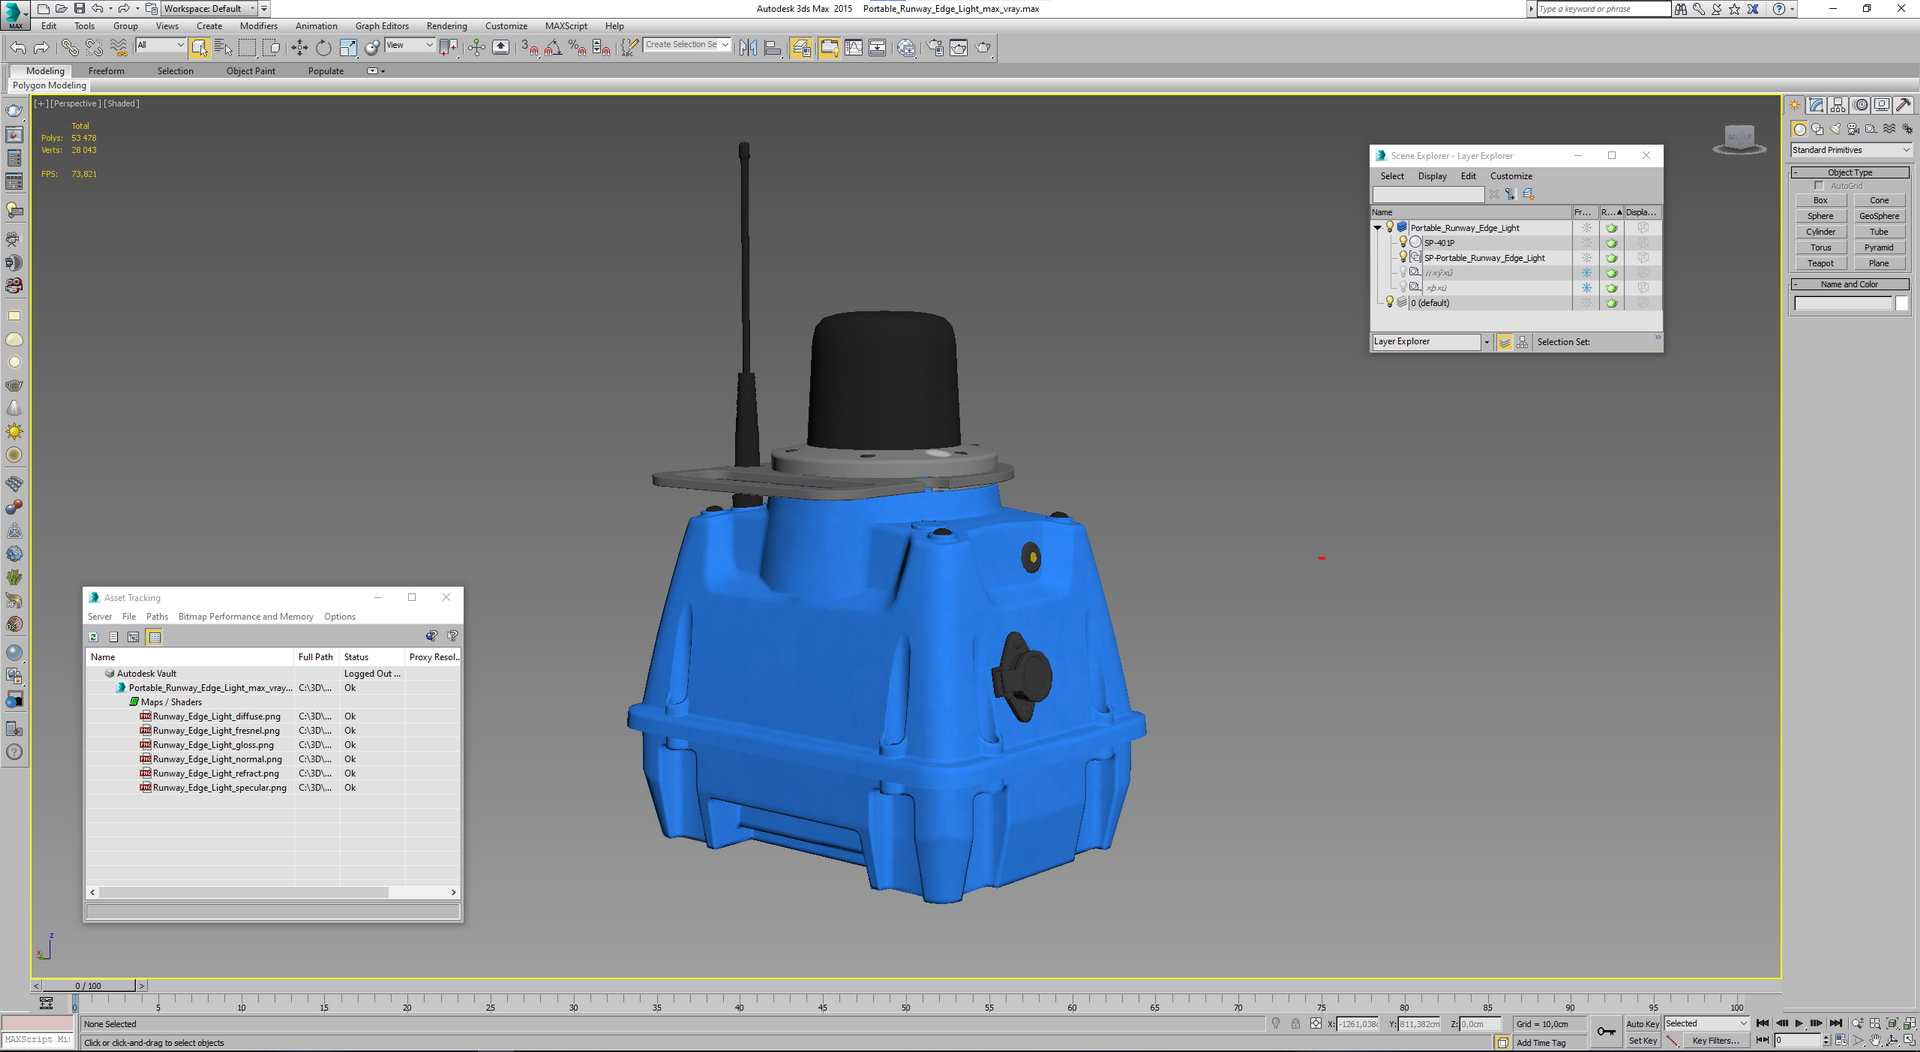Click the Mirror tool icon
The width and height of the screenshot is (1920, 1052).
(748, 47)
